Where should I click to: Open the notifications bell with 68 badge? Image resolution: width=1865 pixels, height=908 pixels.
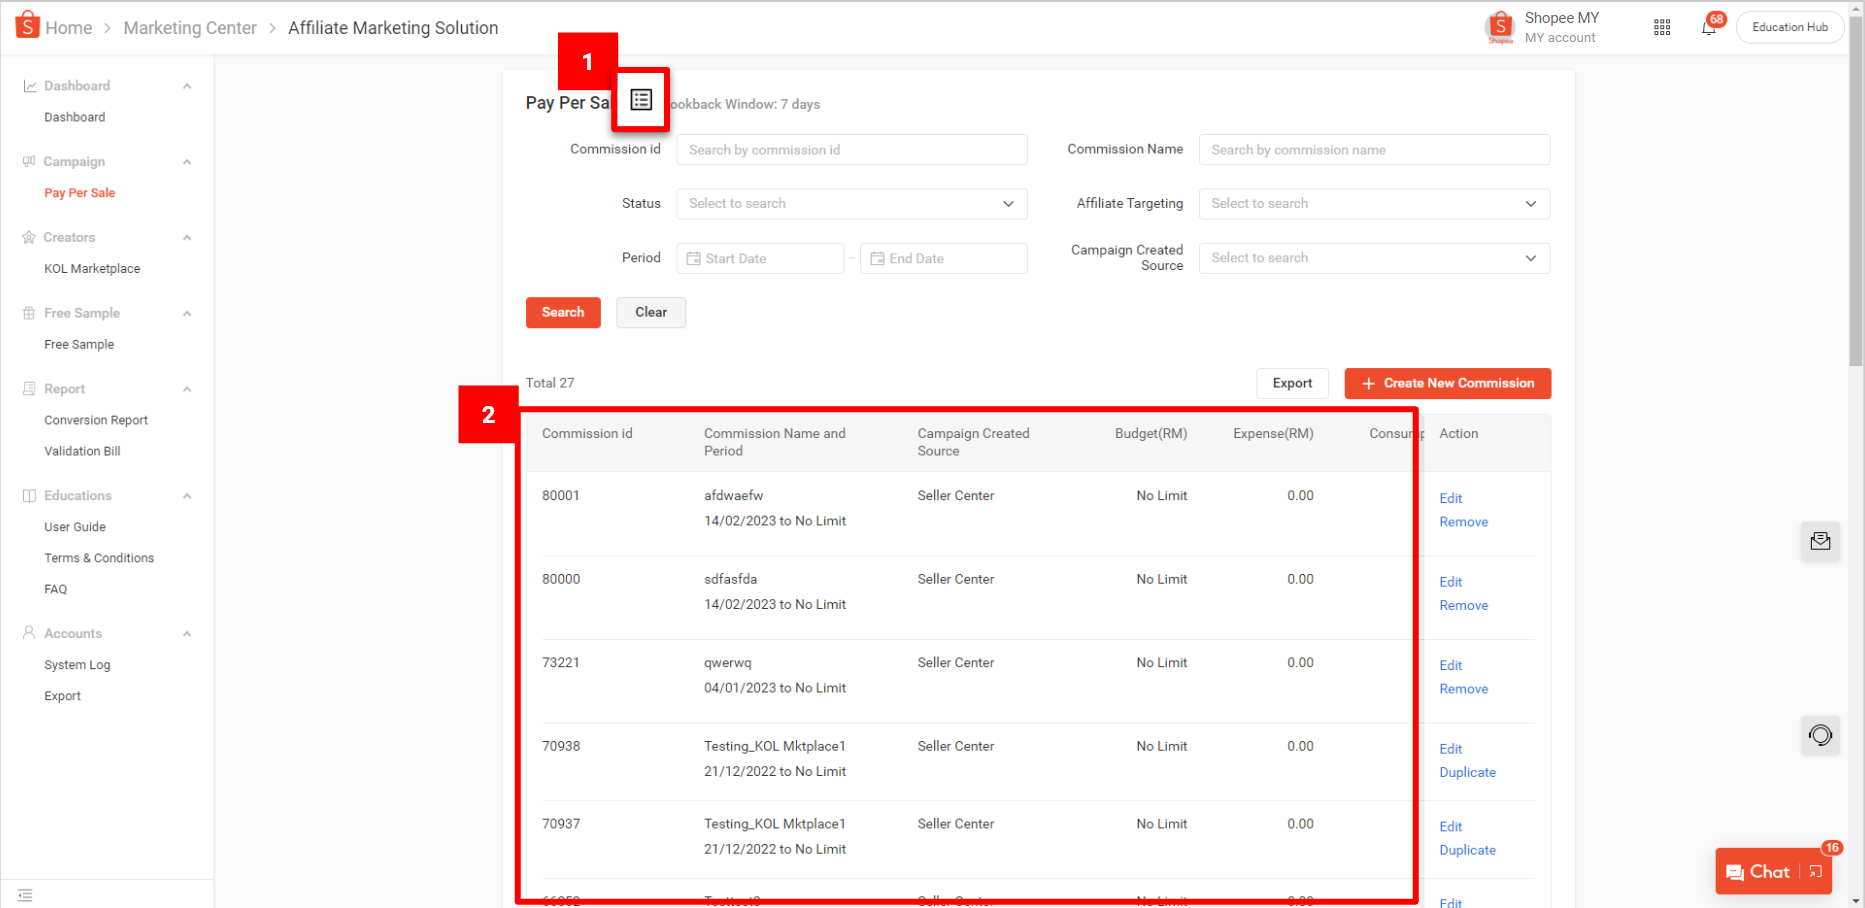[x=1708, y=27]
